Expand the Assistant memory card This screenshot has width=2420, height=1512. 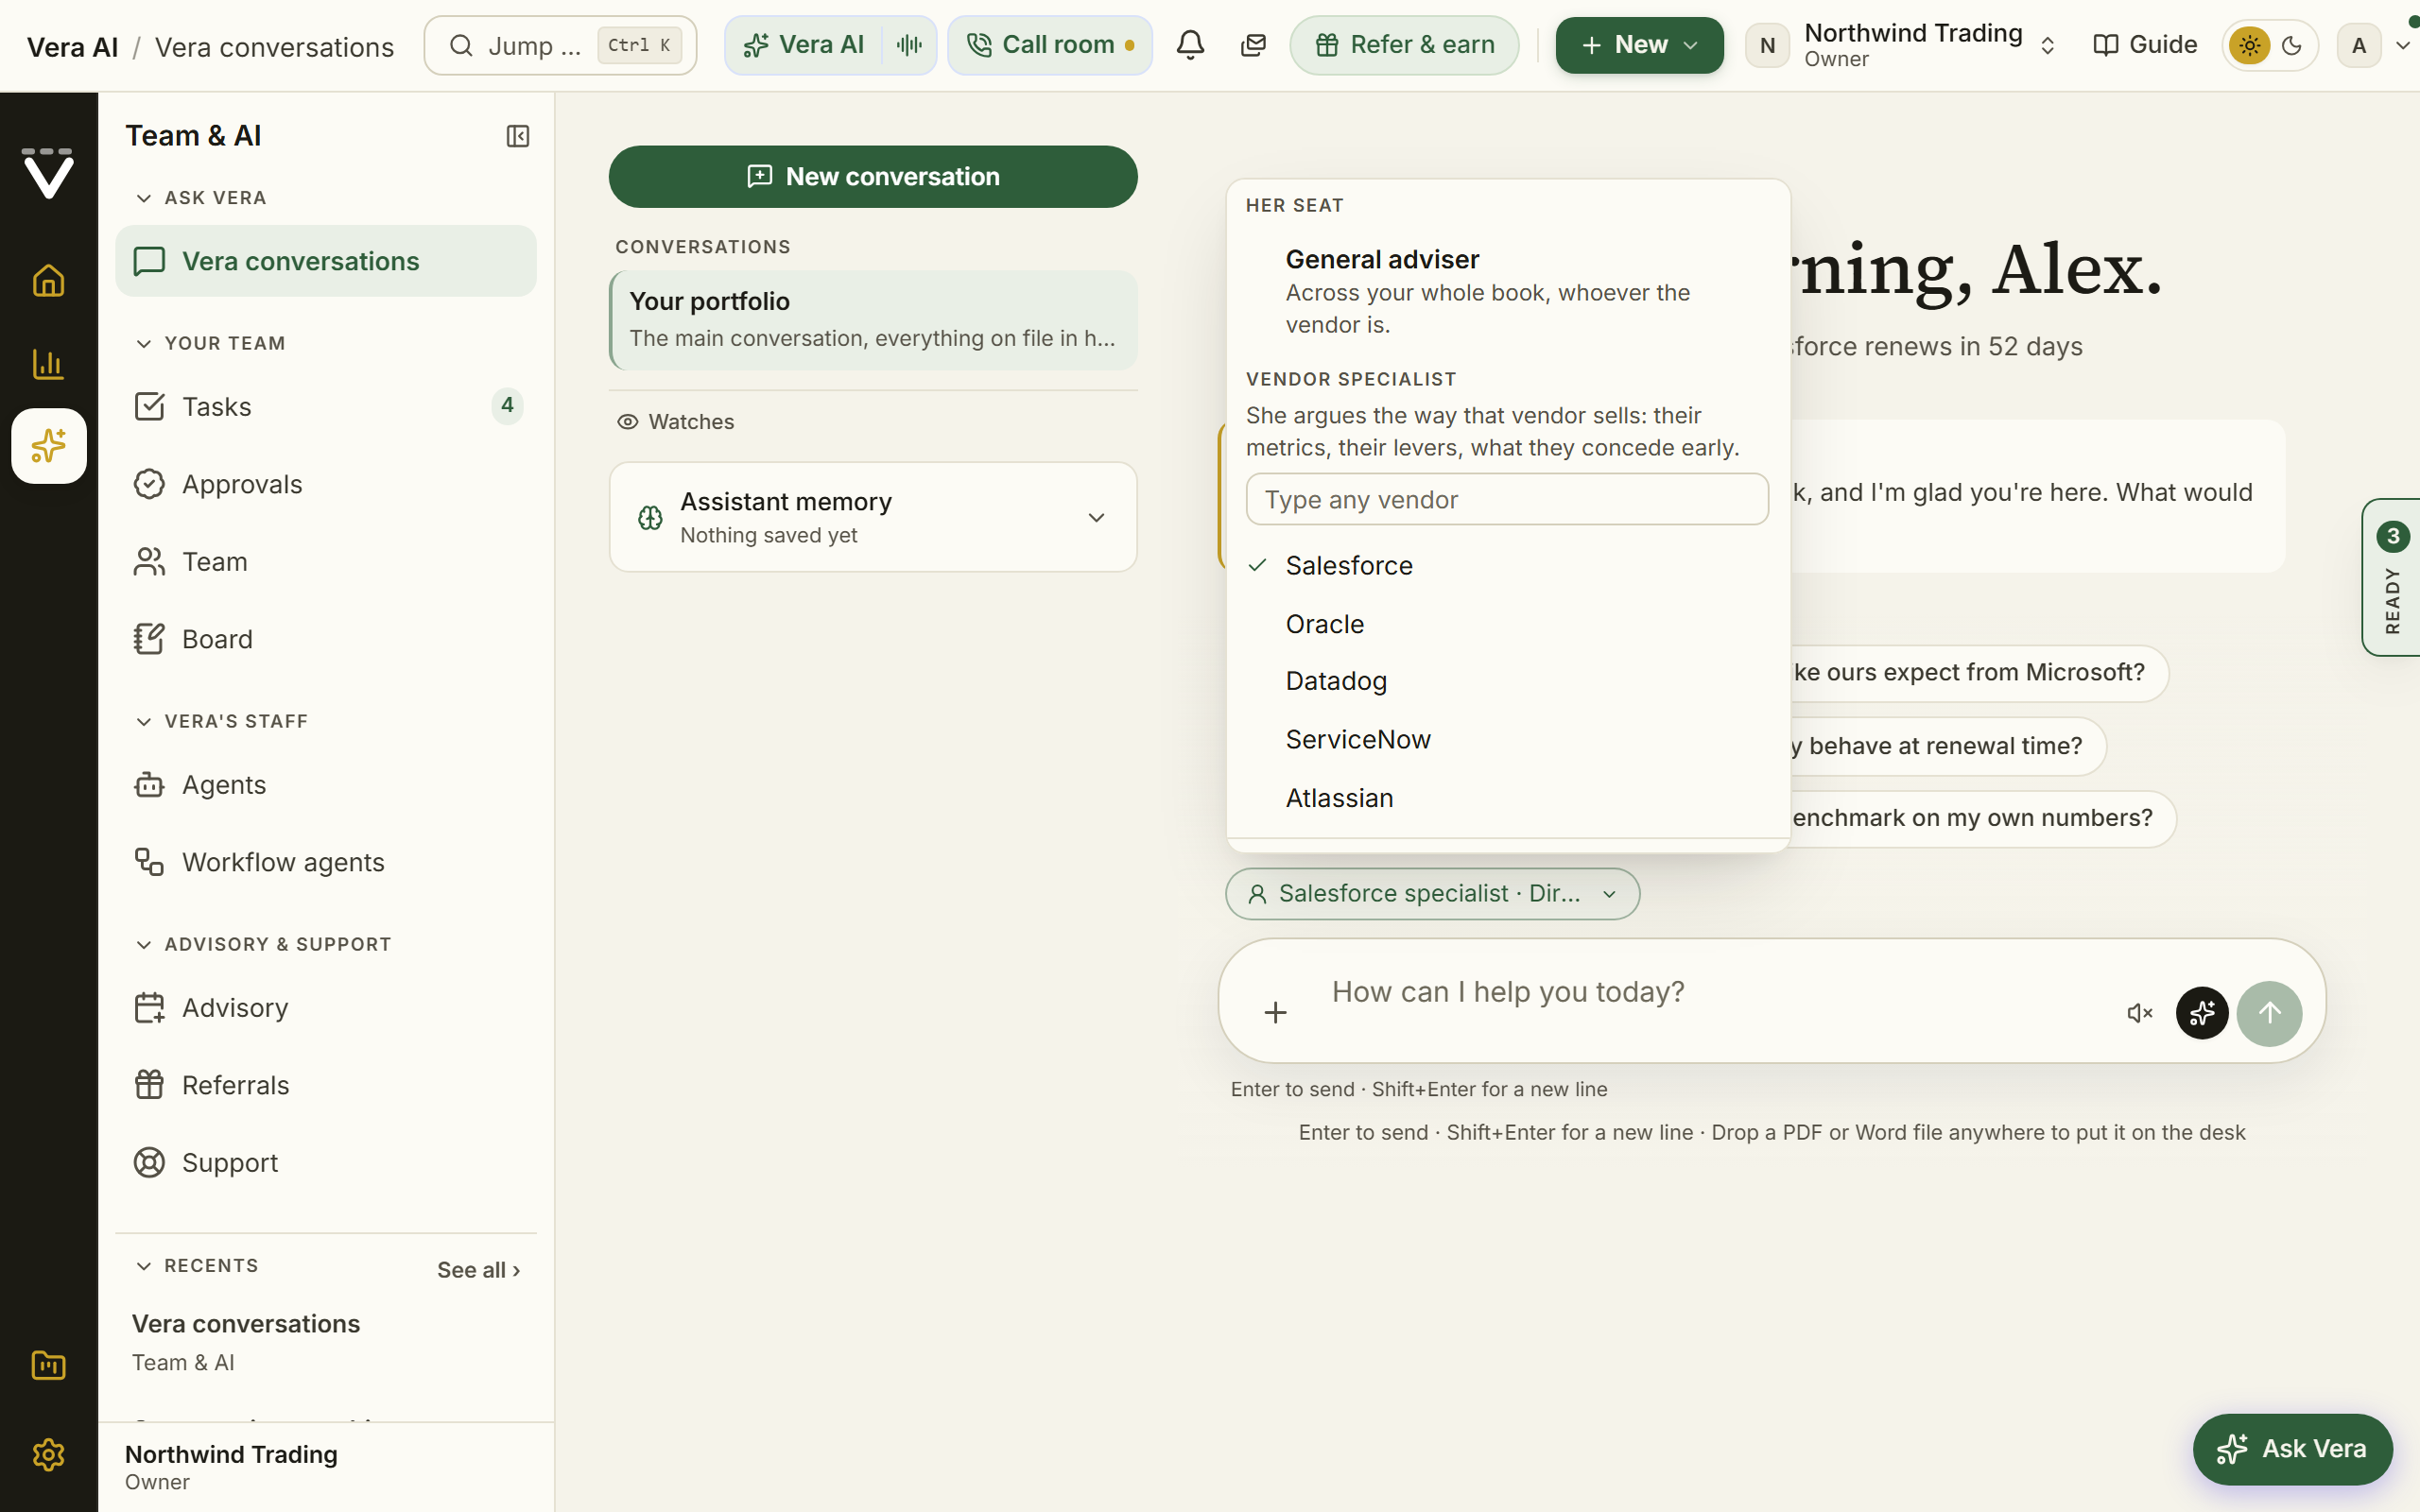click(873, 517)
